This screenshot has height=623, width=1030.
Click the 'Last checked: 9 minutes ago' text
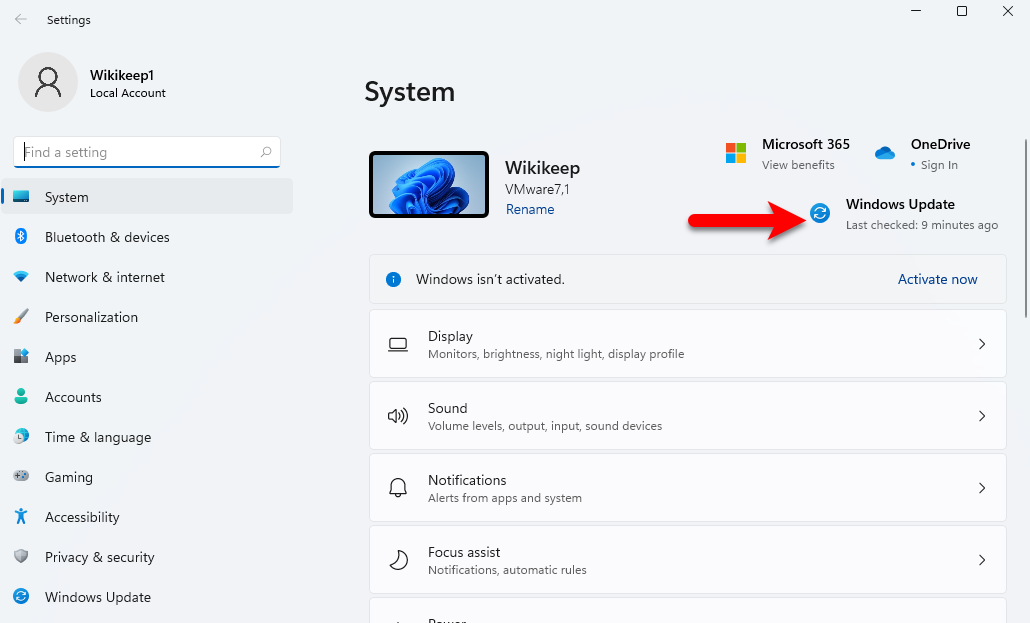pyautogui.click(x=922, y=225)
